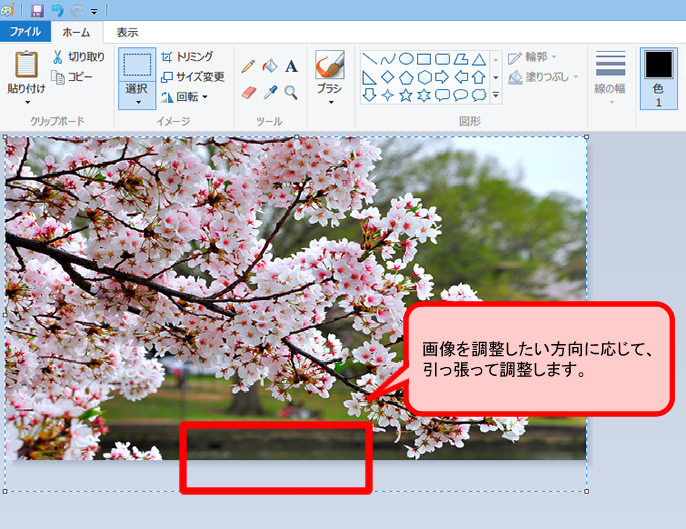The width and height of the screenshot is (686, 529).
Task: Choose the Left arrow shape
Action: [x=461, y=77]
